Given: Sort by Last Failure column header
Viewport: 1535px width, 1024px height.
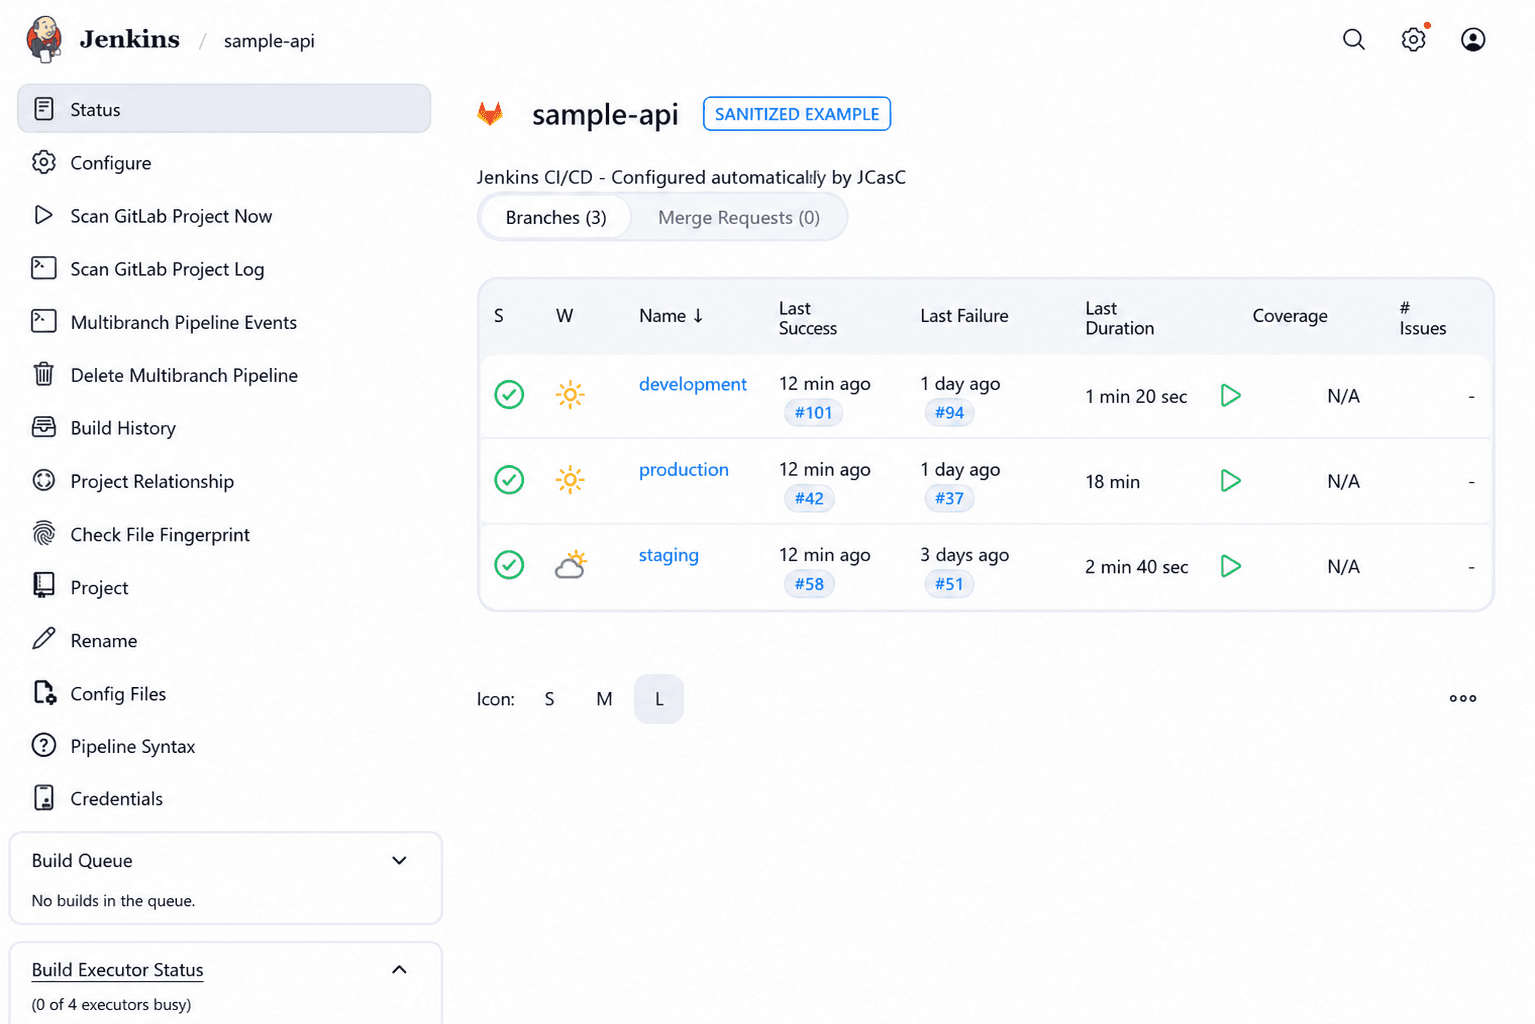Looking at the screenshot, I should 964,316.
